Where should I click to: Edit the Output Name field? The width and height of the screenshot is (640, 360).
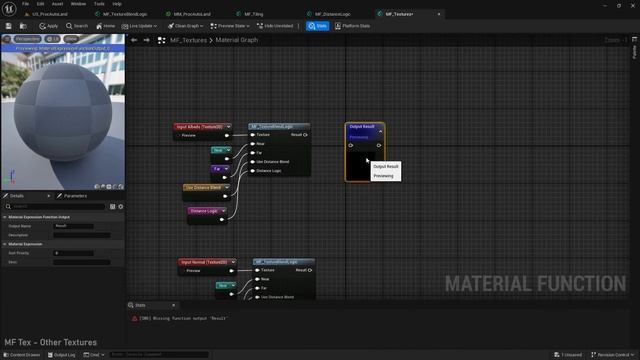(73, 226)
